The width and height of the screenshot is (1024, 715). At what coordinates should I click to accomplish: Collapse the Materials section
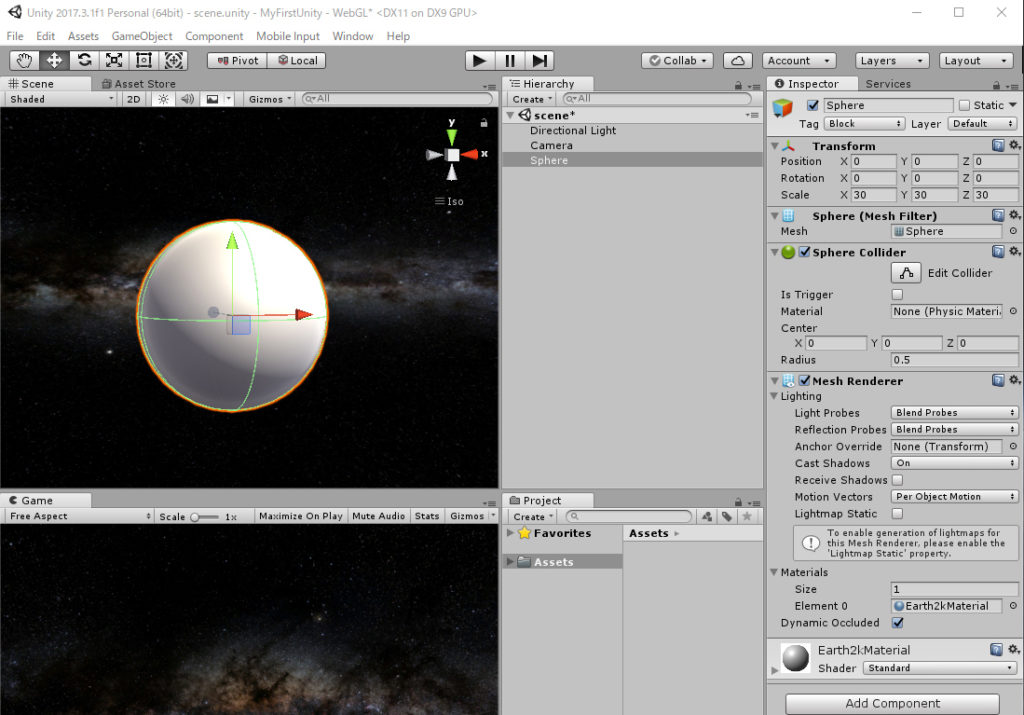[774, 572]
